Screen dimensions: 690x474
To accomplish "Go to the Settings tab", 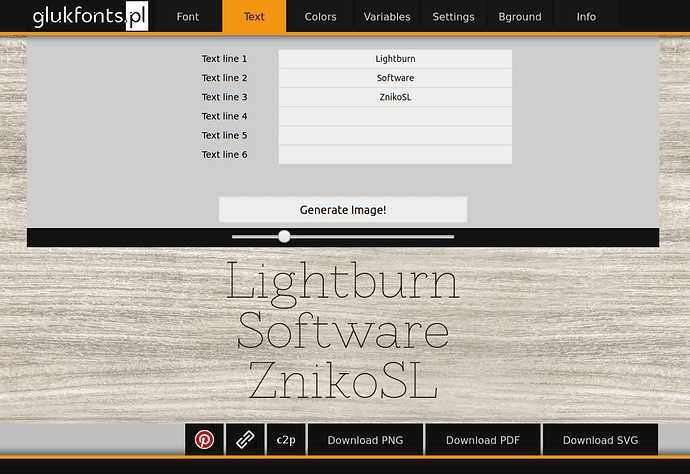I will pos(453,16).
